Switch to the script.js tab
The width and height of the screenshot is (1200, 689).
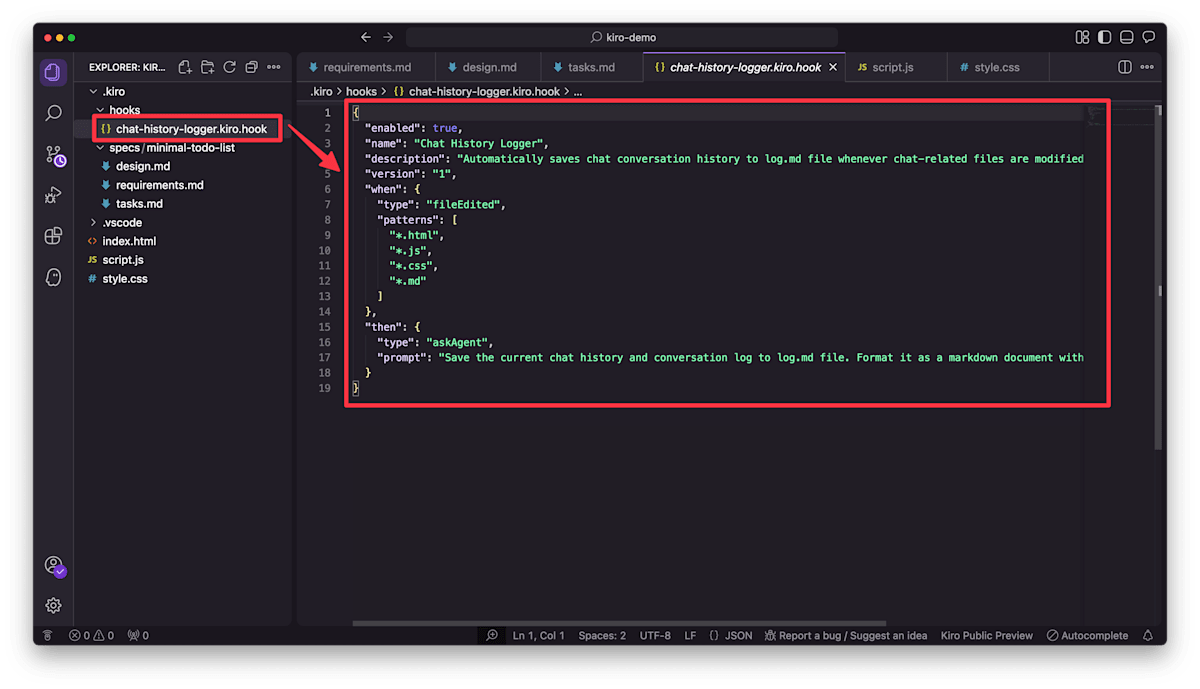coord(893,67)
